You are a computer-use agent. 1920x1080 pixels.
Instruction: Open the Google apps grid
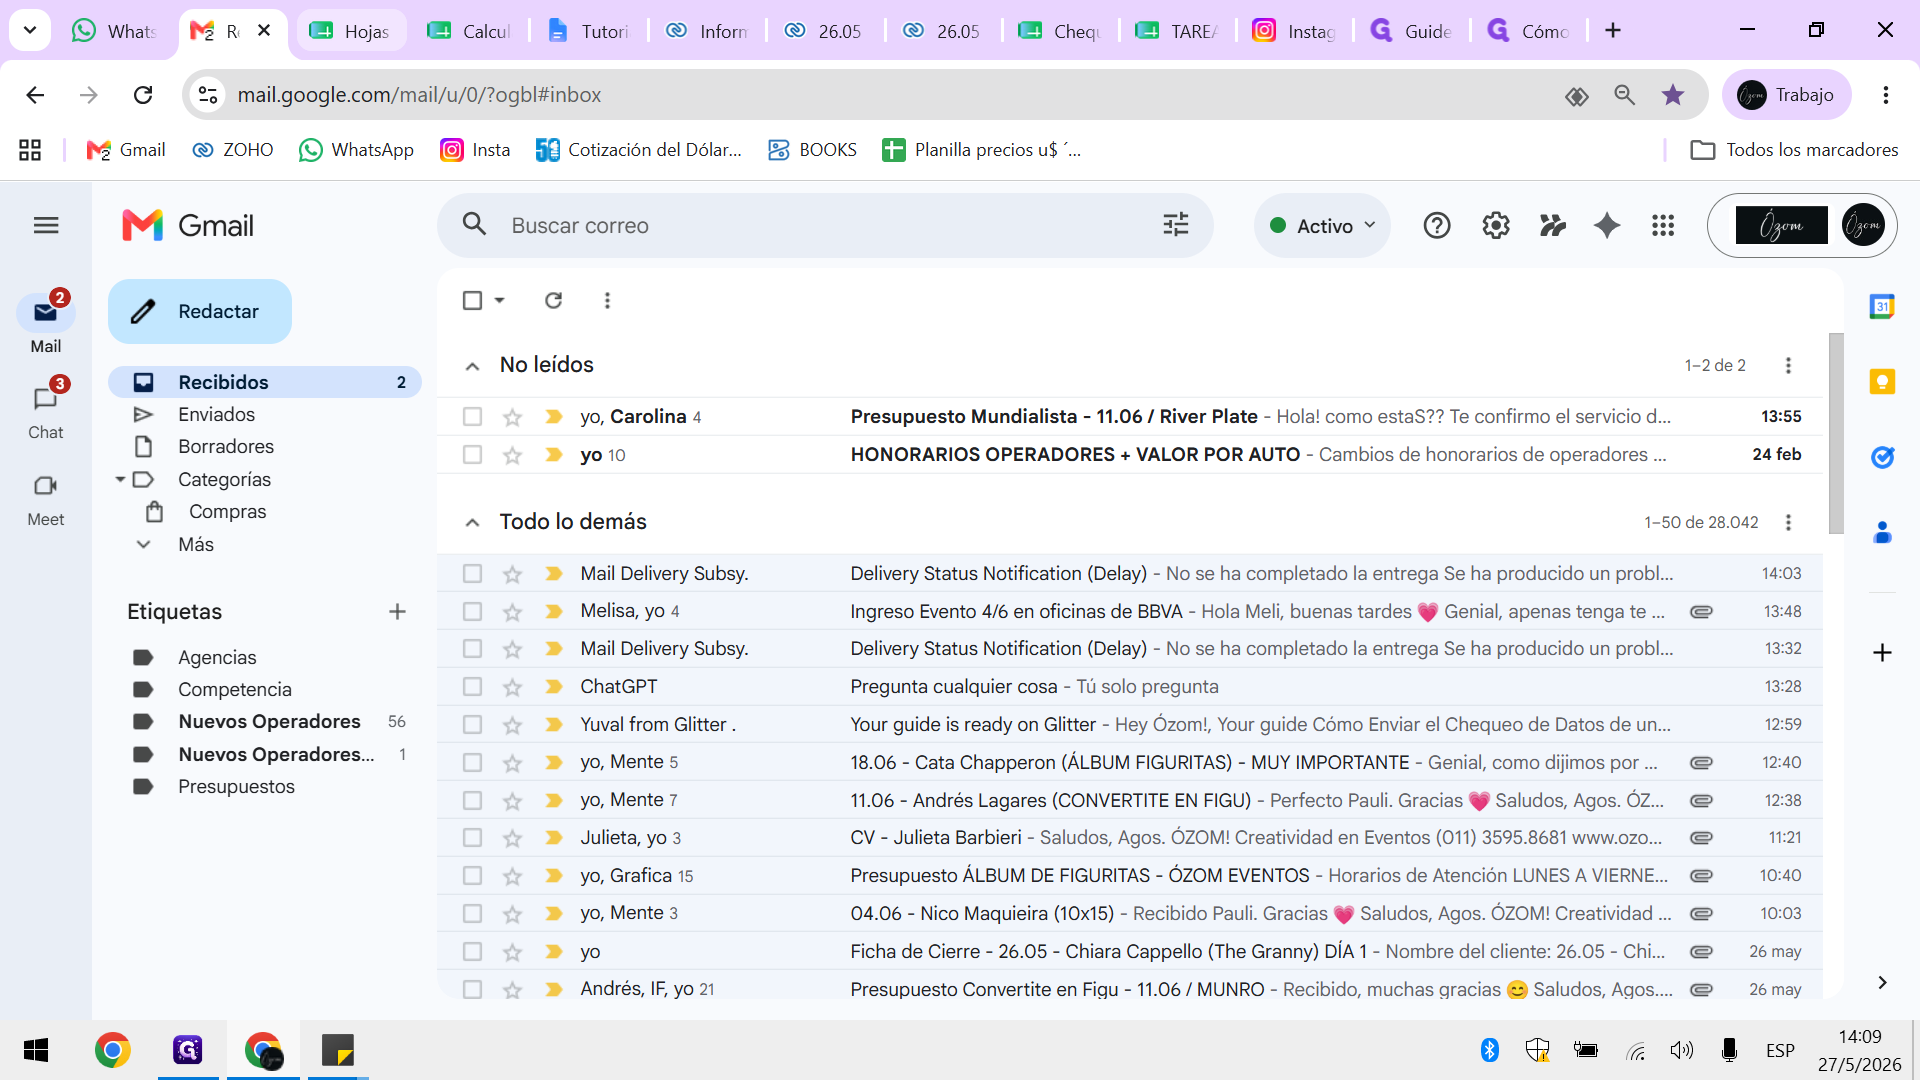click(x=1663, y=226)
